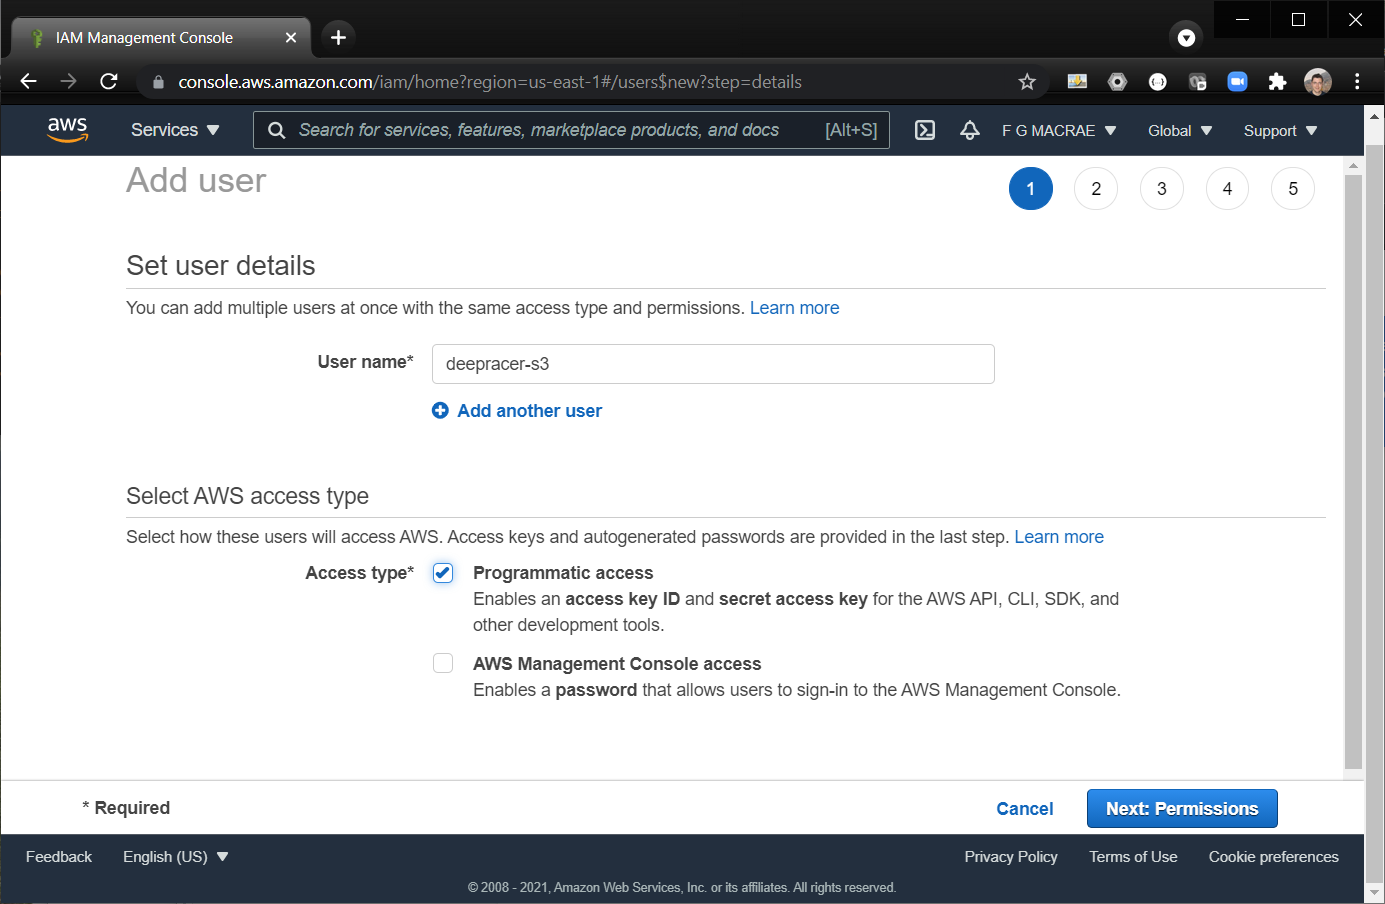
Task: Click Add another user link
Action: tap(529, 411)
